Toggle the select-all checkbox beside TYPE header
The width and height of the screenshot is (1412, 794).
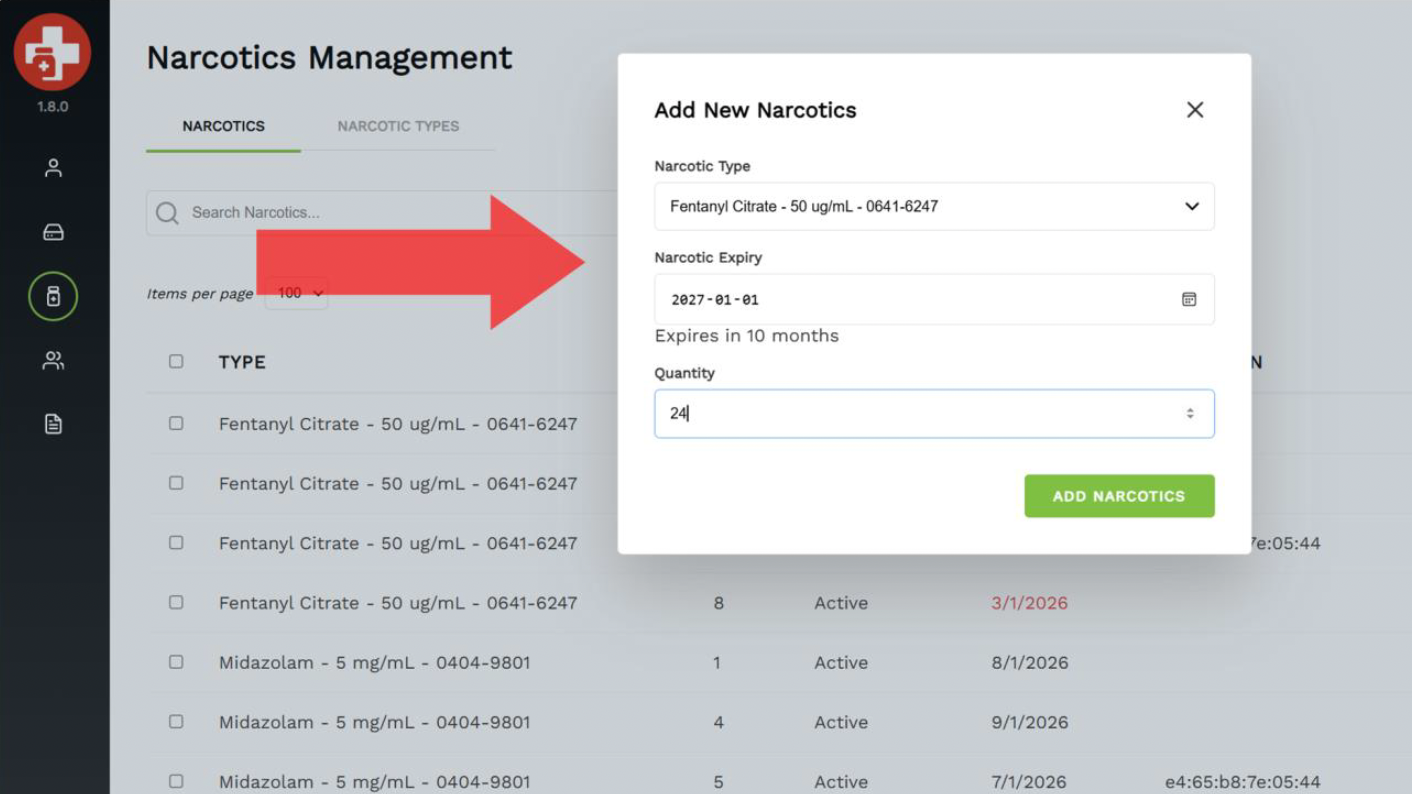pos(176,361)
